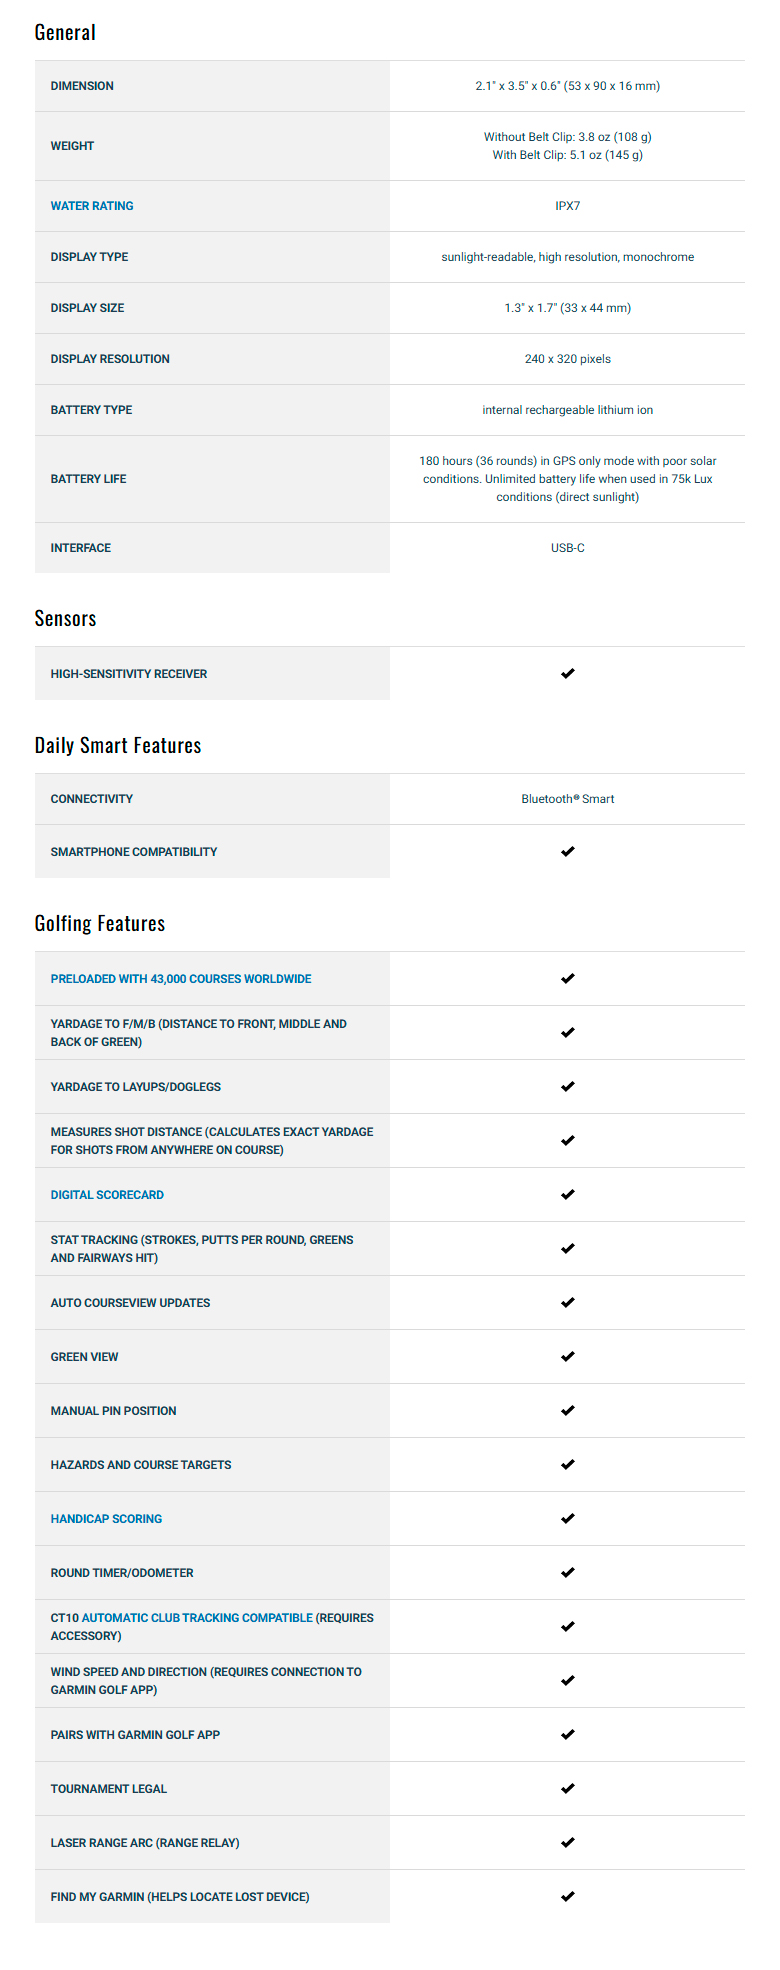Click the Find My Garmin checkmark

click(x=568, y=1896)
